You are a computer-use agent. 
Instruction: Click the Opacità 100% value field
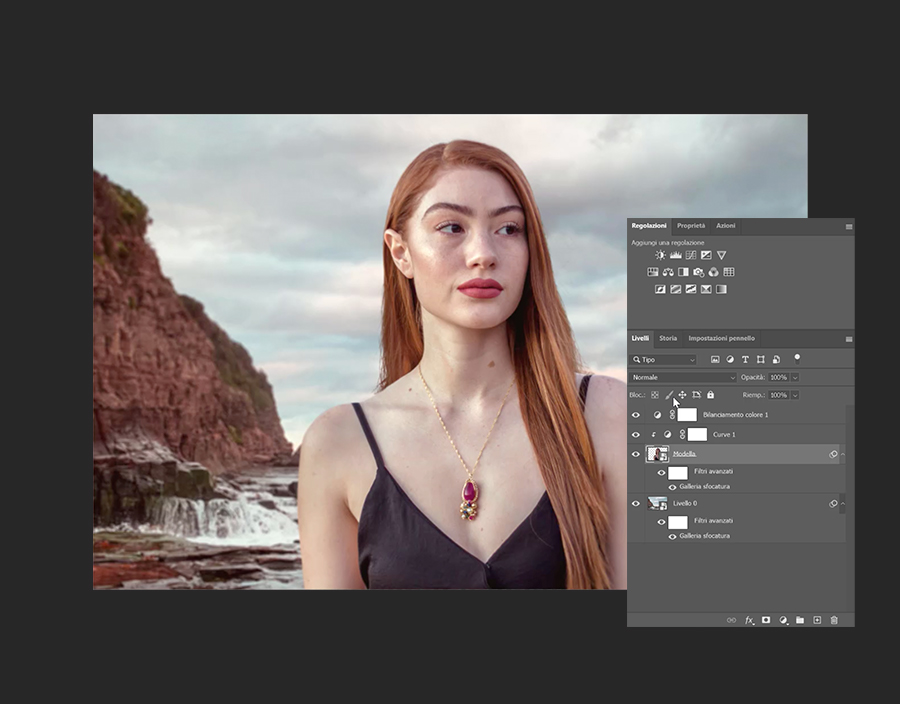pyautogui.click(x=778, y=378)
